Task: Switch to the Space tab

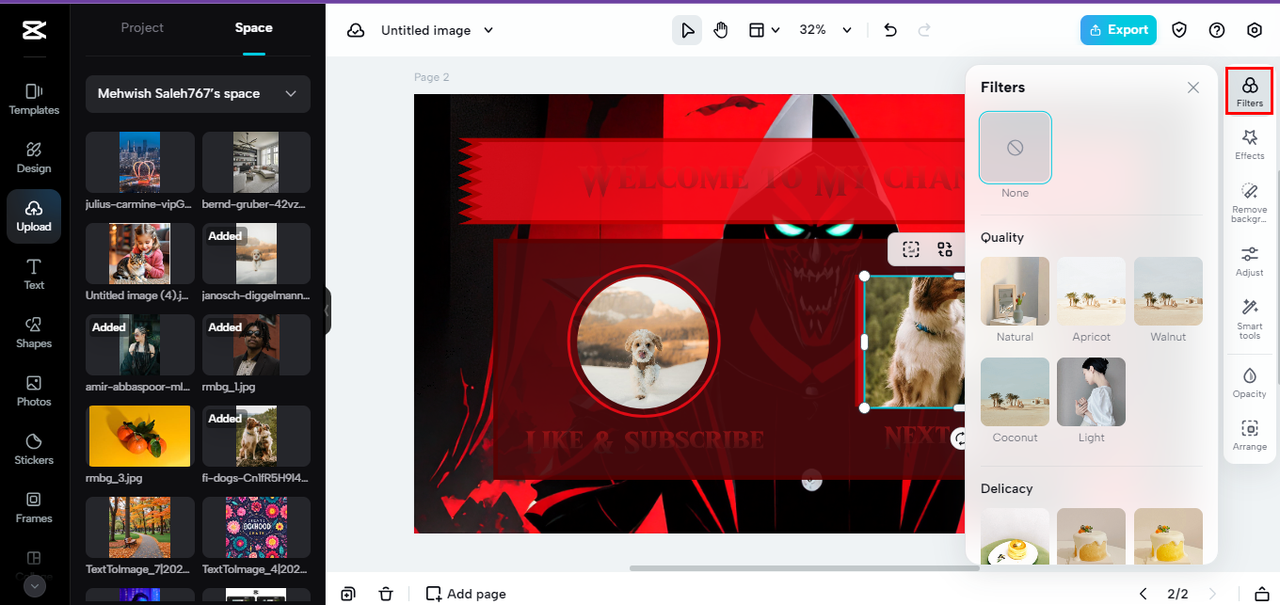Action: 254,28
